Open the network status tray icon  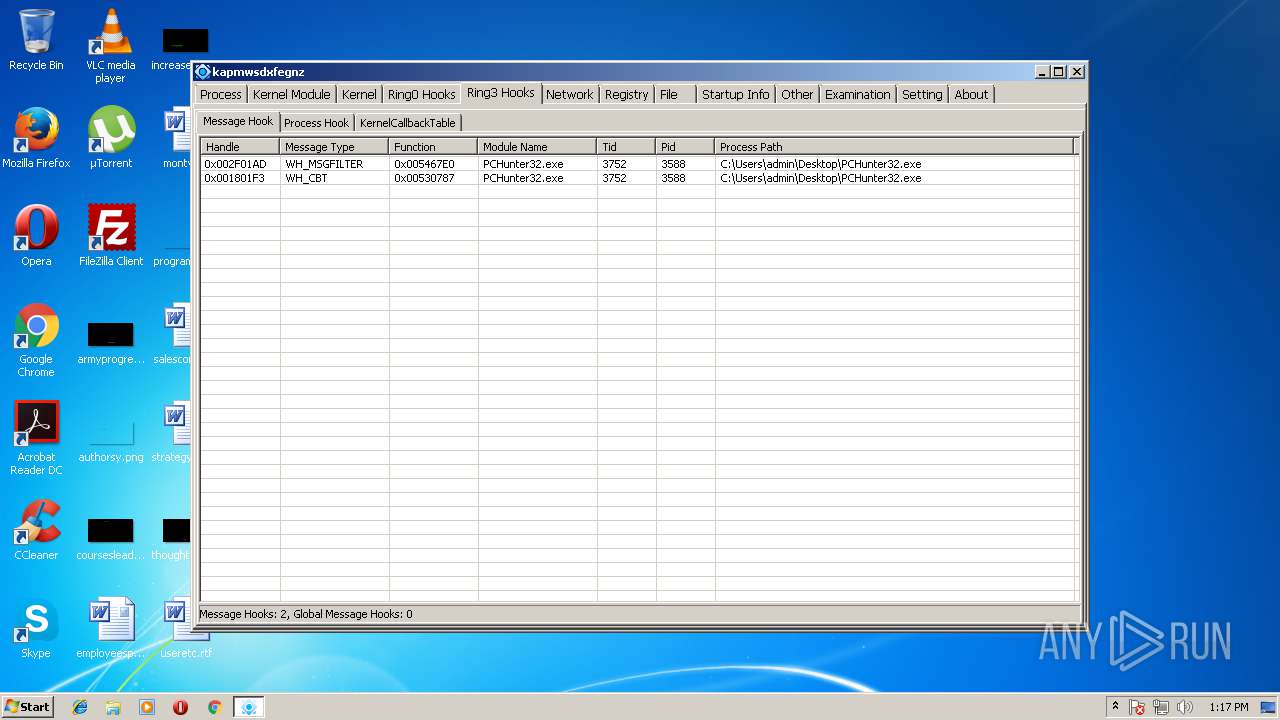coord(1161,707)
